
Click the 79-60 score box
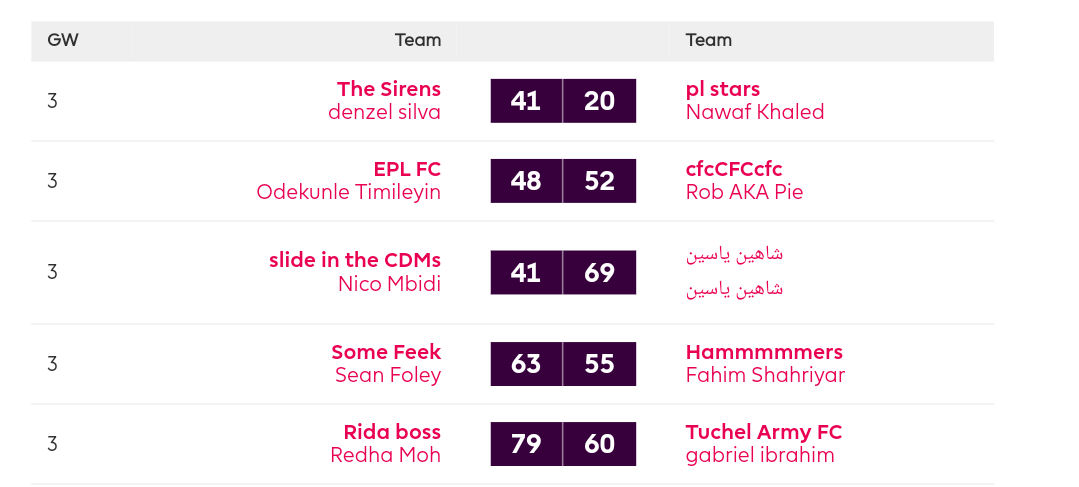(563, 444)
